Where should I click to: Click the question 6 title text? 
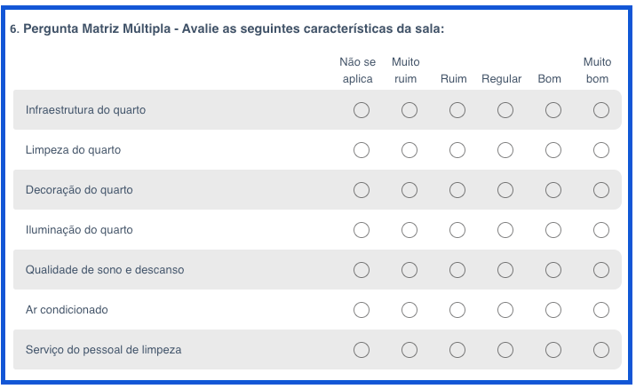point(227,29)
